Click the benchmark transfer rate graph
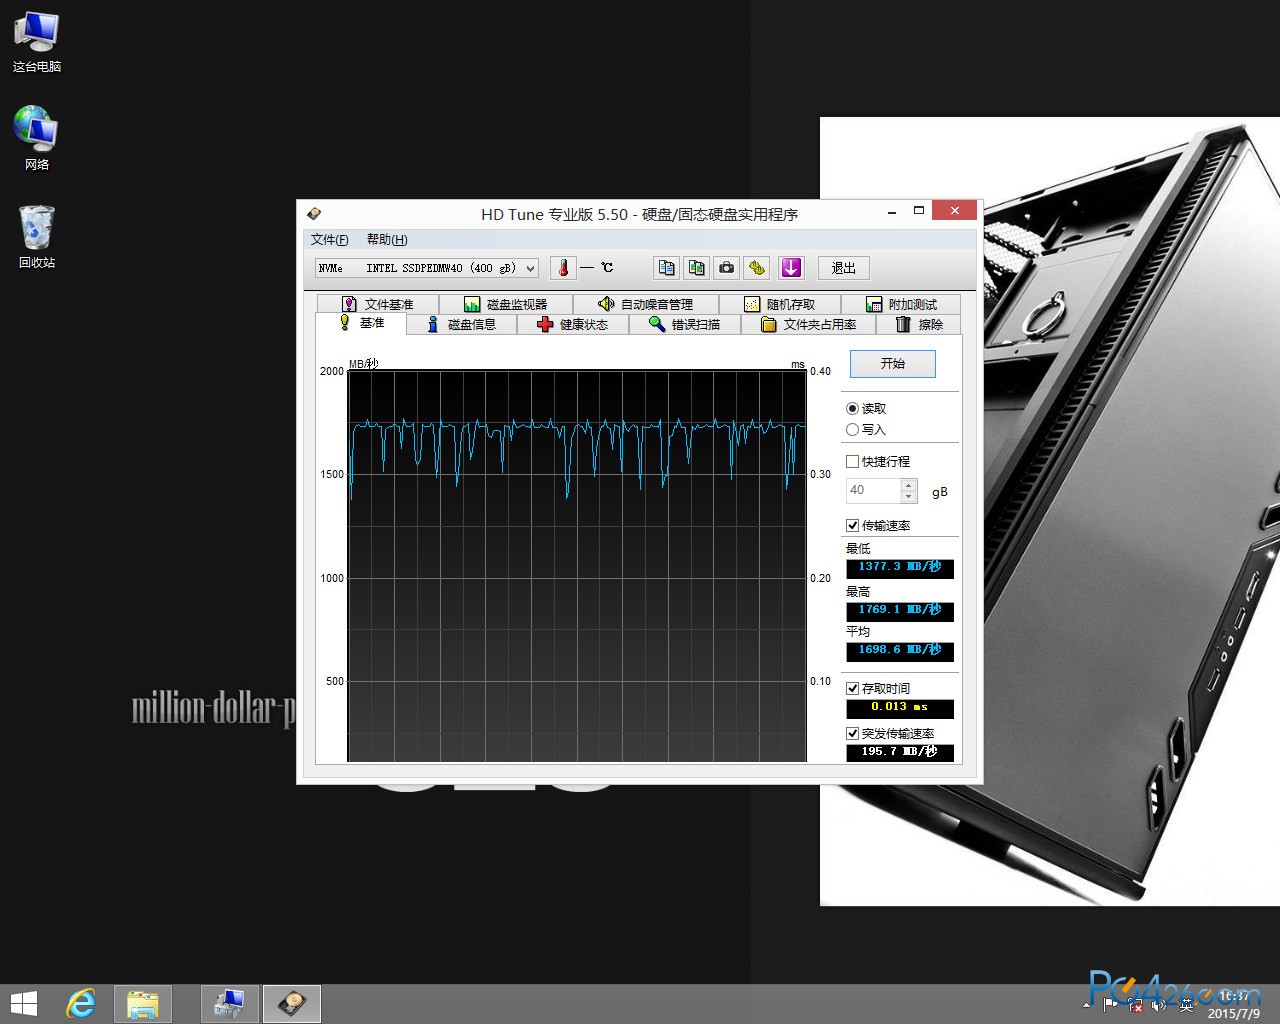Viewport: 1280px width, 1024px height. click(577, 566)
